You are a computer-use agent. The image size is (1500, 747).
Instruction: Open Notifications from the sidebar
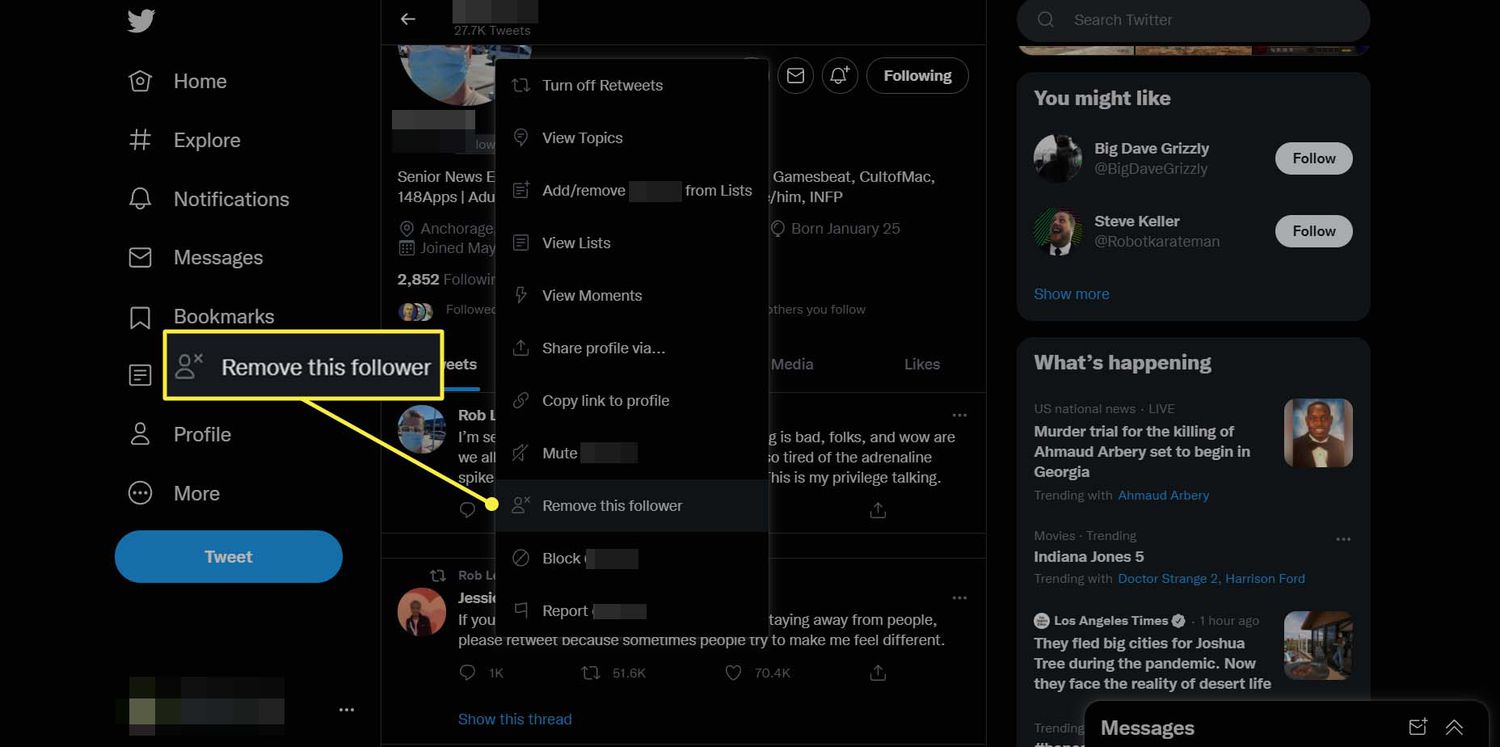pyautogui.click(x=231, y=199)
